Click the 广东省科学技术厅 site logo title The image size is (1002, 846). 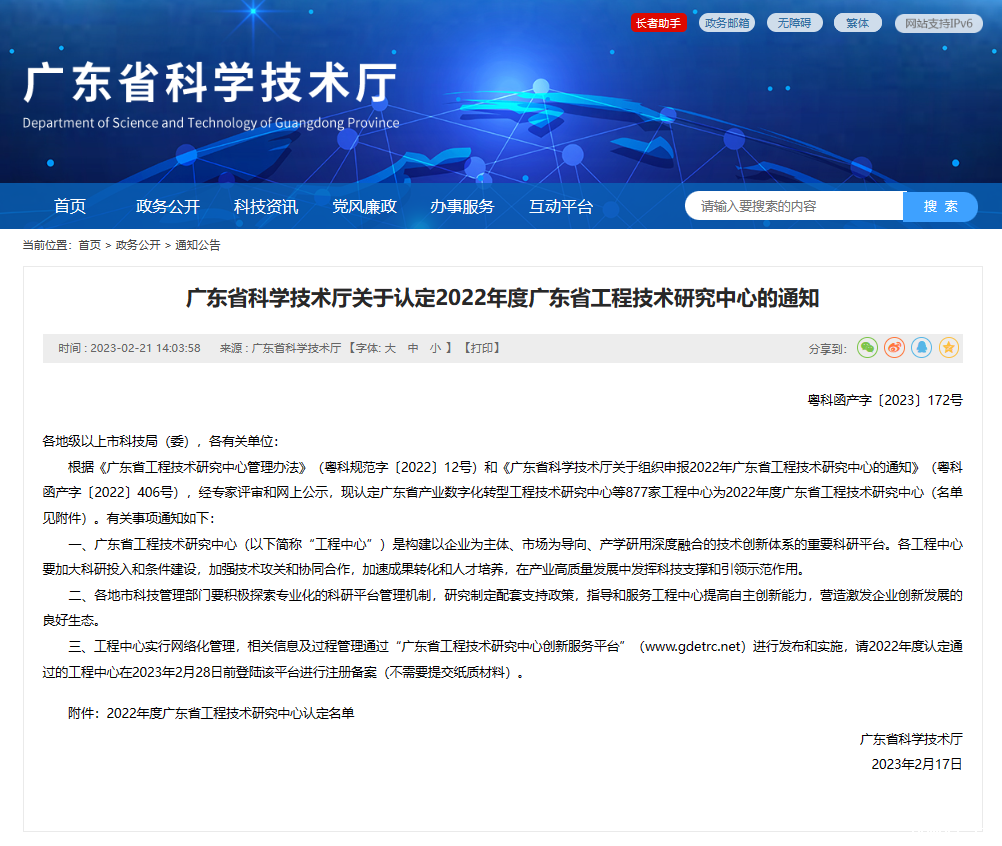coord(211,83)
